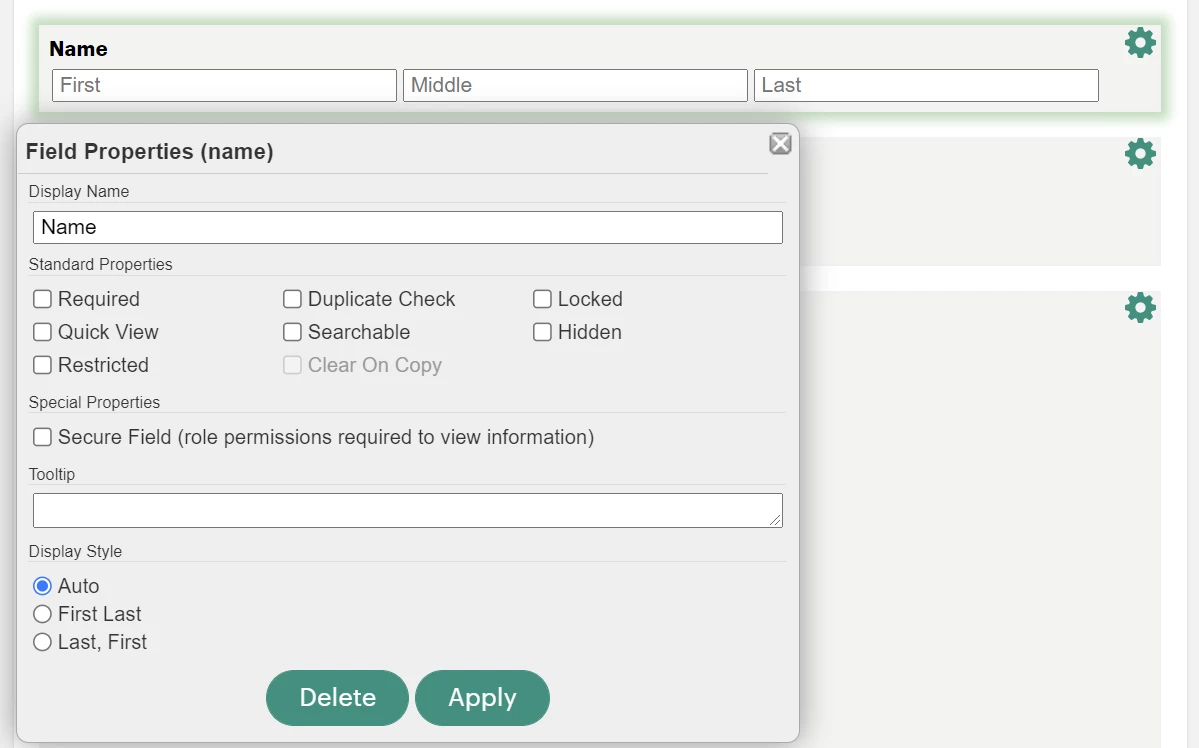Click the First name input box
Screen dimensions: 1199x748
point(224,85)
